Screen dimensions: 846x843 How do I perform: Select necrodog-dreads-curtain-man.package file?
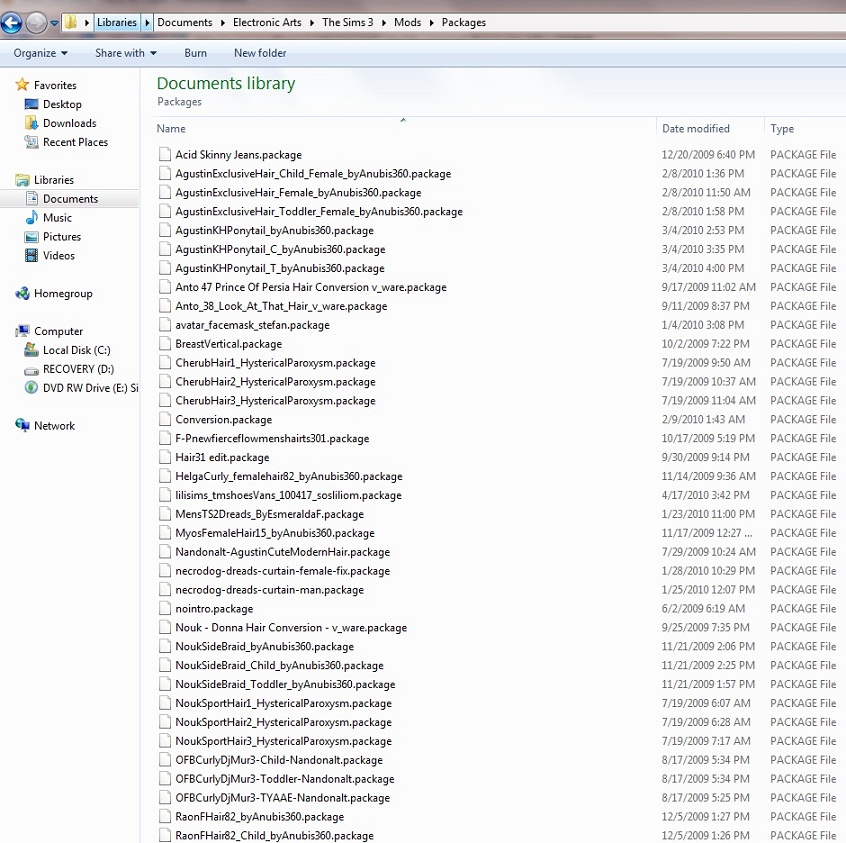pos(269,589)
